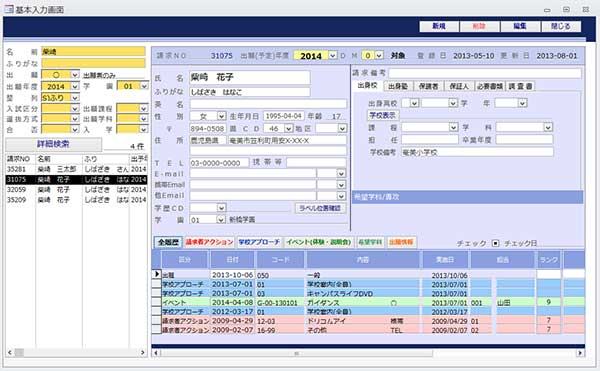
Task: Click the form icon in the title bar
Action: (9, 9)
